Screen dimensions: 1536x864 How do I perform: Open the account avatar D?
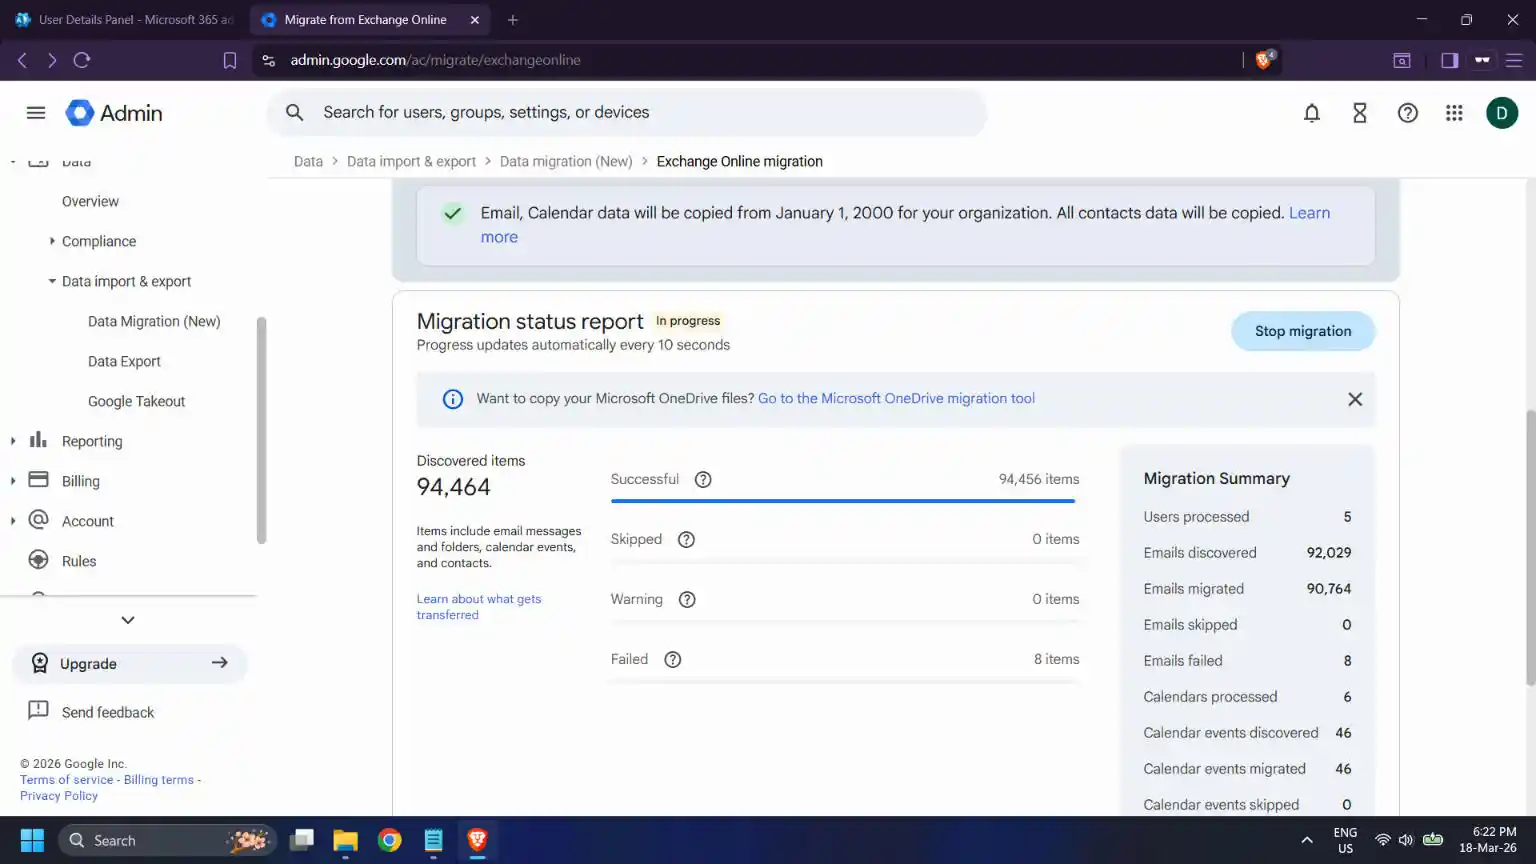[1502, 113]
